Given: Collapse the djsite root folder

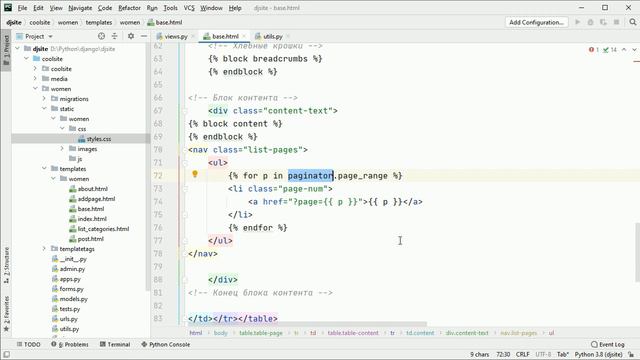Looking at the screenshot, I should pos(18,49).
